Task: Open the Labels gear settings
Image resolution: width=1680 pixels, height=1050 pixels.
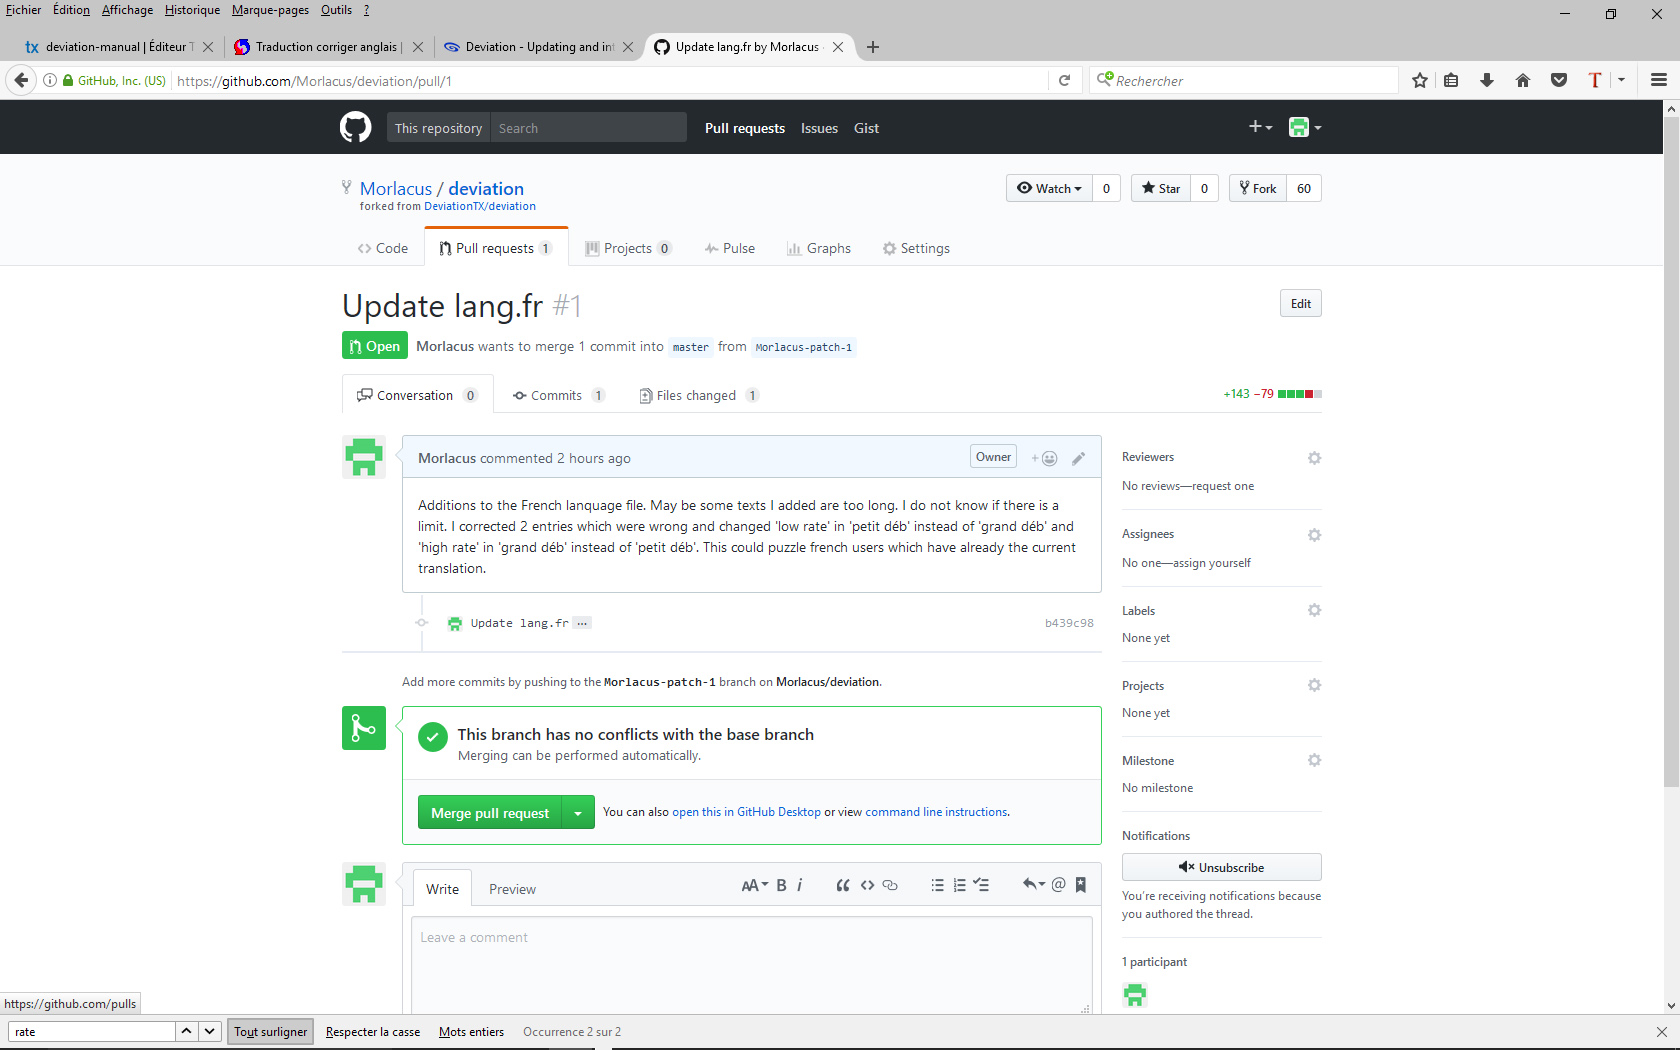Action: (1314, 610)
